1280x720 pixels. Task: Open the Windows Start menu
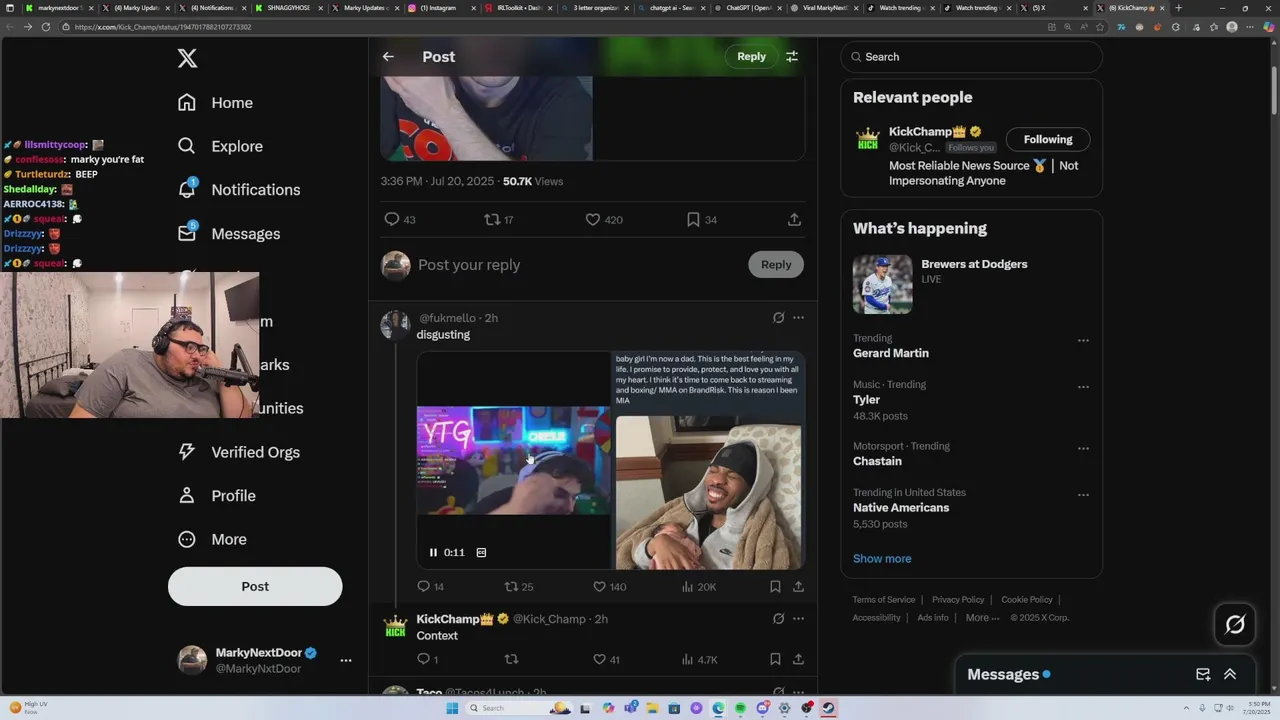click(x=452, y=708)
